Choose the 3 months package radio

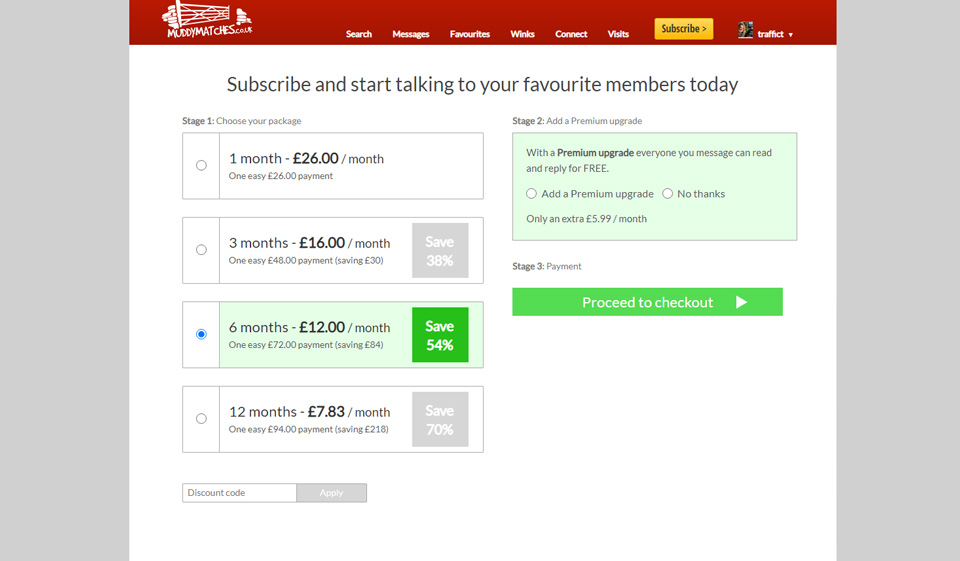201,250
